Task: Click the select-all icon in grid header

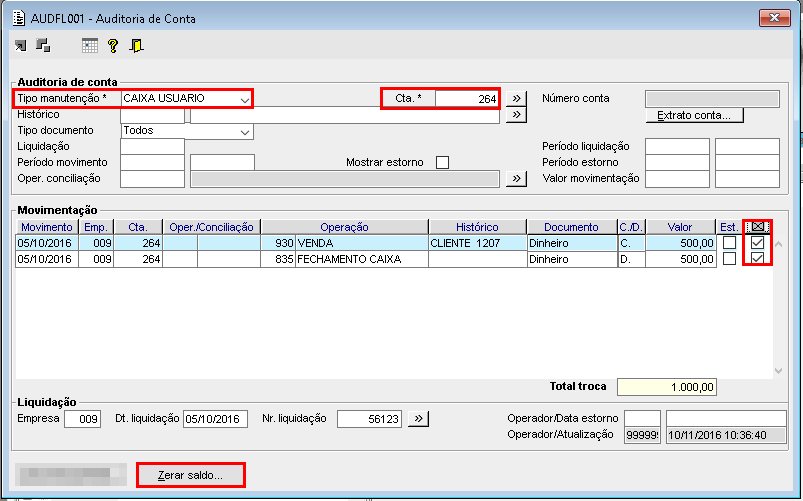Action: pyautogui.click(x=757, y=226)
